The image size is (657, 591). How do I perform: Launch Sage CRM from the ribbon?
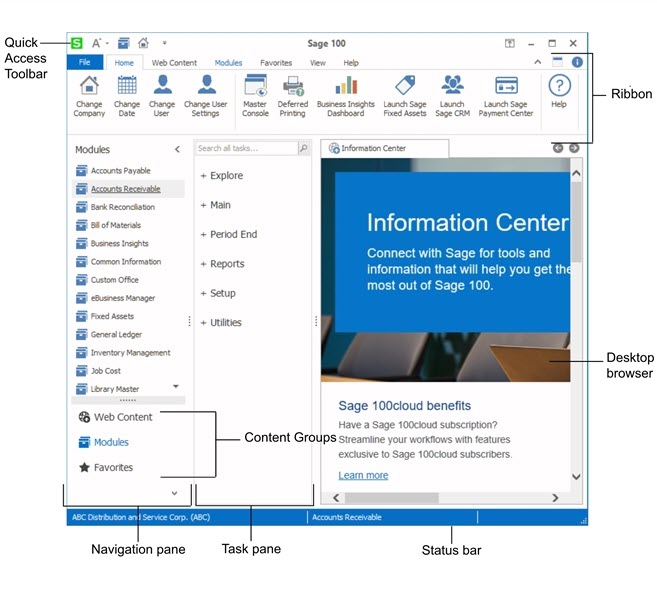click(452, 87)
